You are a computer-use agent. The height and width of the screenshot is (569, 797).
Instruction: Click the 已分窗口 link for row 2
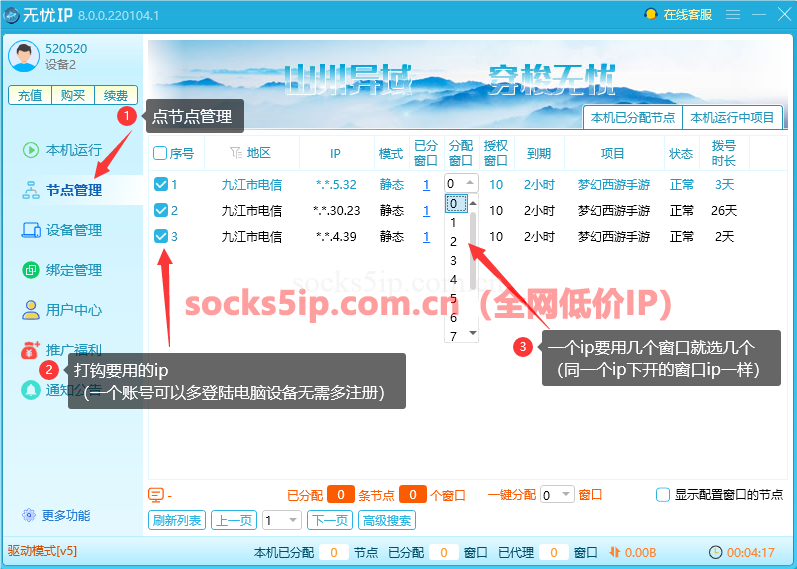point(426,211)
